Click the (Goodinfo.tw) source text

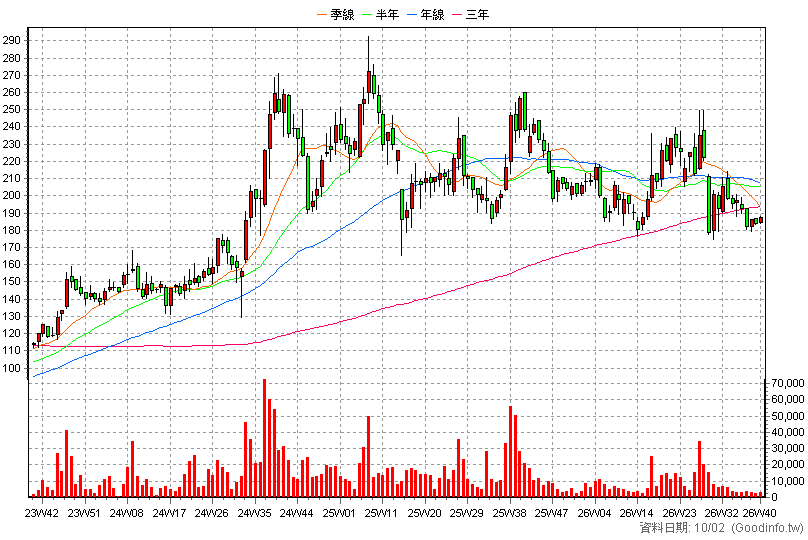tap(767, 528)
